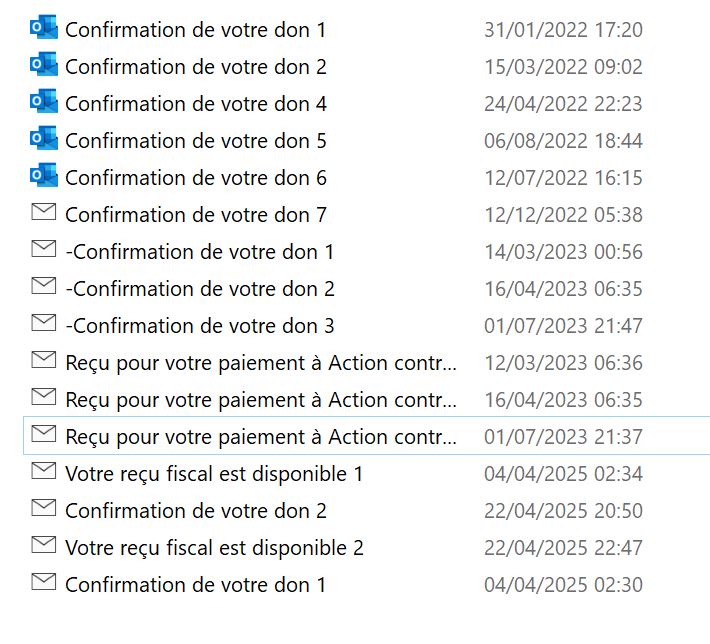Select Outlook icon next to 'Confirmation de votre don 4'
710x644 pixels.
click(x=44, y=102)
